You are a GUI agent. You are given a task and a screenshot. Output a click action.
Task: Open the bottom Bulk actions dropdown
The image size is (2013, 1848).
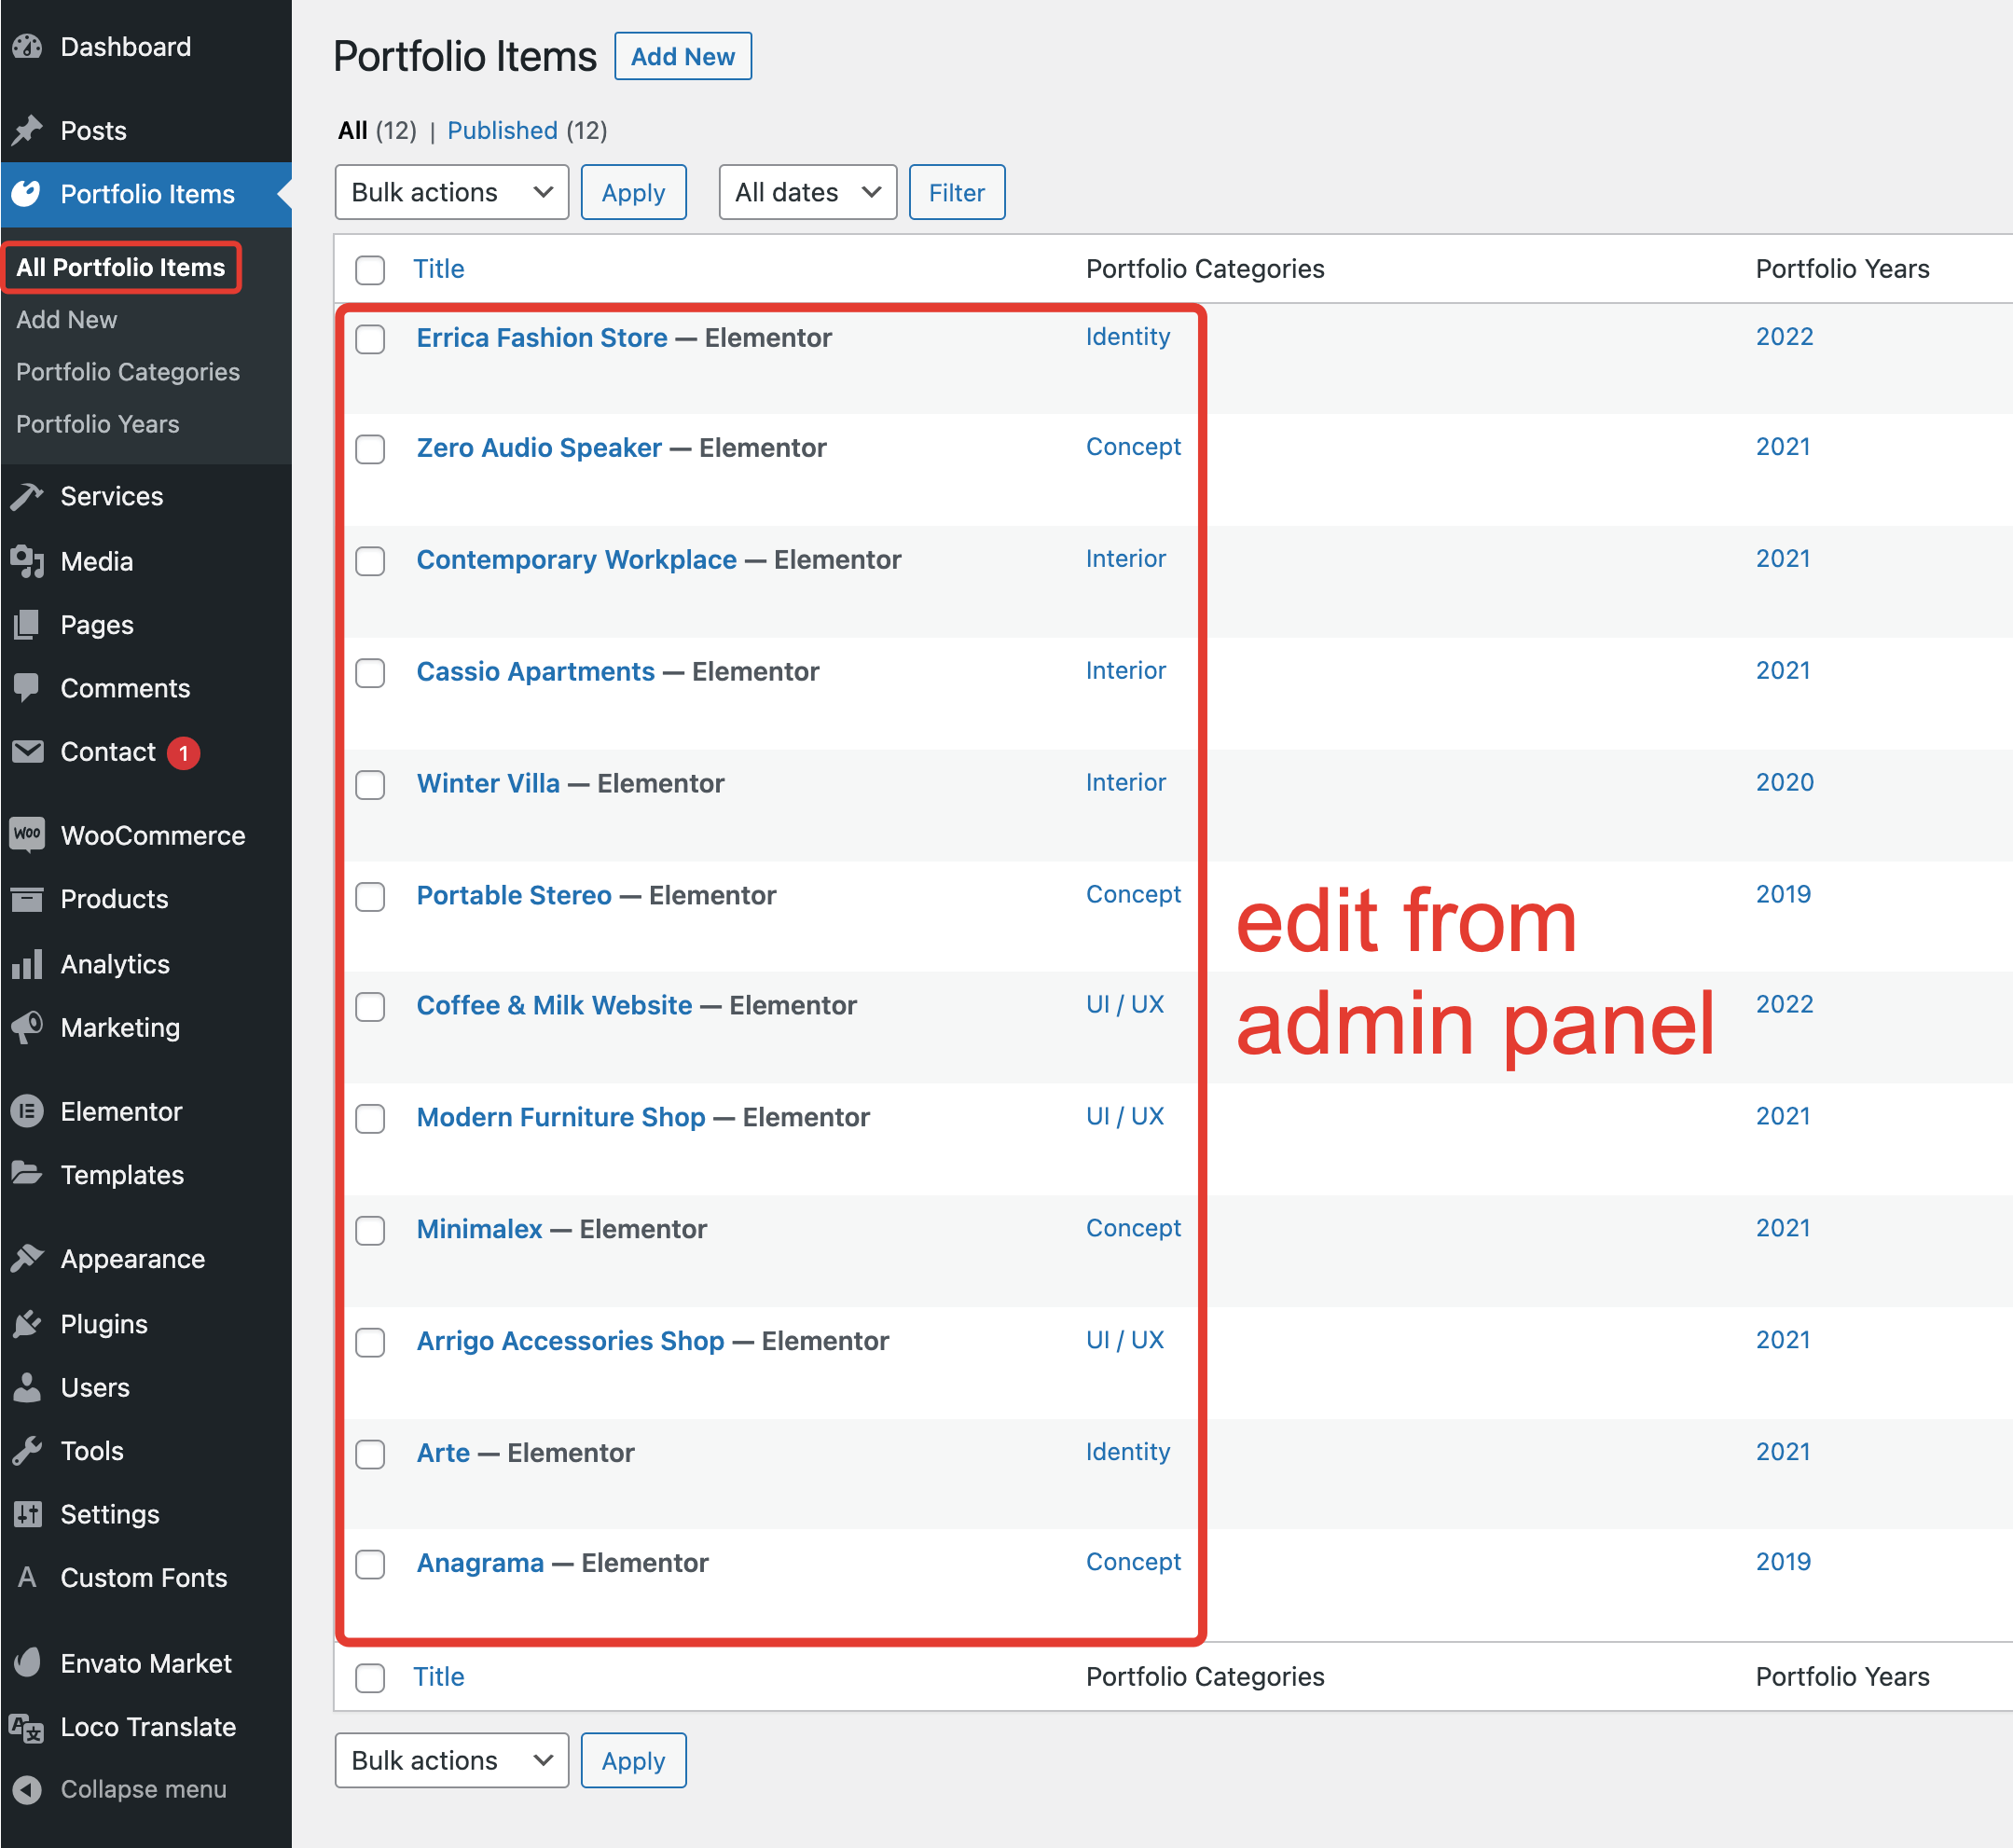pyautogui.click(x=451, y=1760)
